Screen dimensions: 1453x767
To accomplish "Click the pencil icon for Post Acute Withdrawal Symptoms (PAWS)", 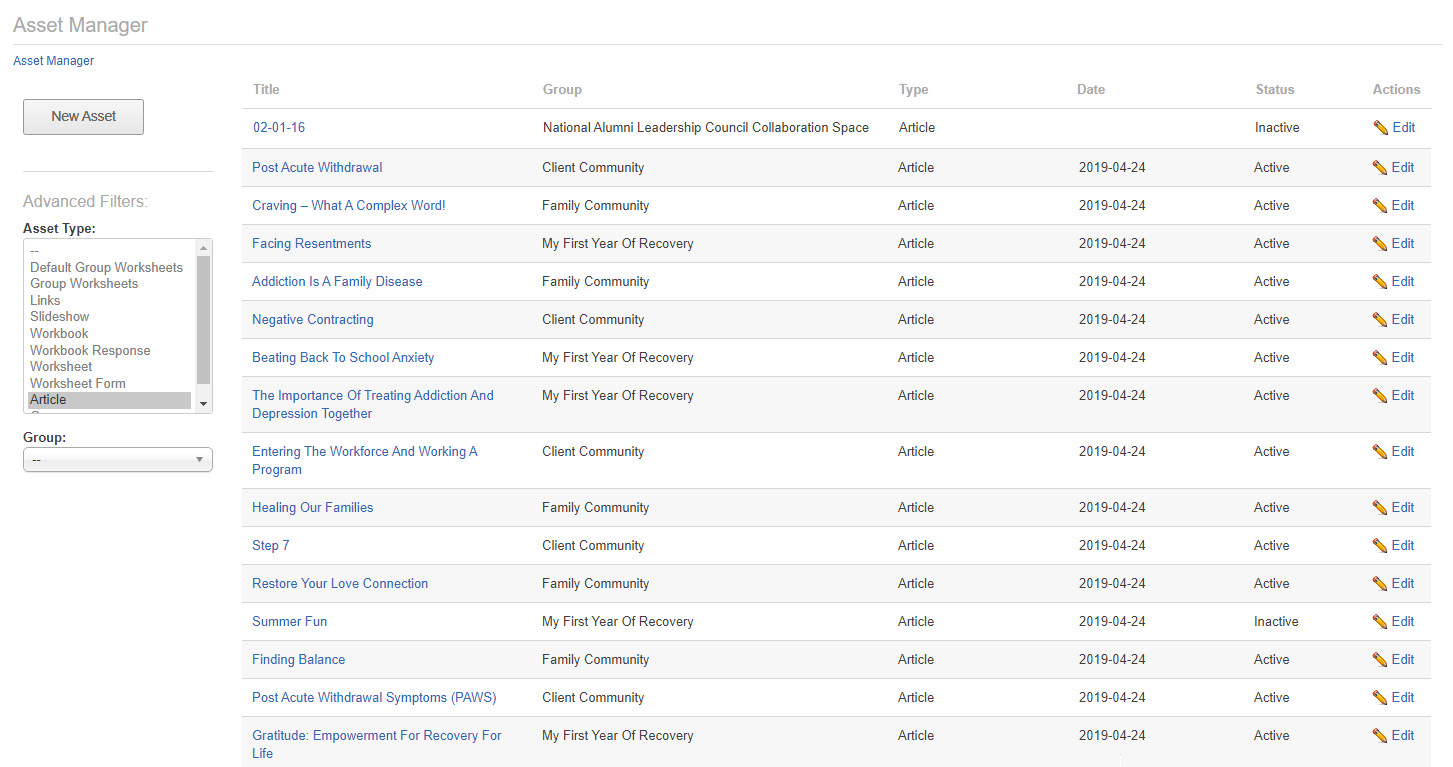I will pos(1380,698).
